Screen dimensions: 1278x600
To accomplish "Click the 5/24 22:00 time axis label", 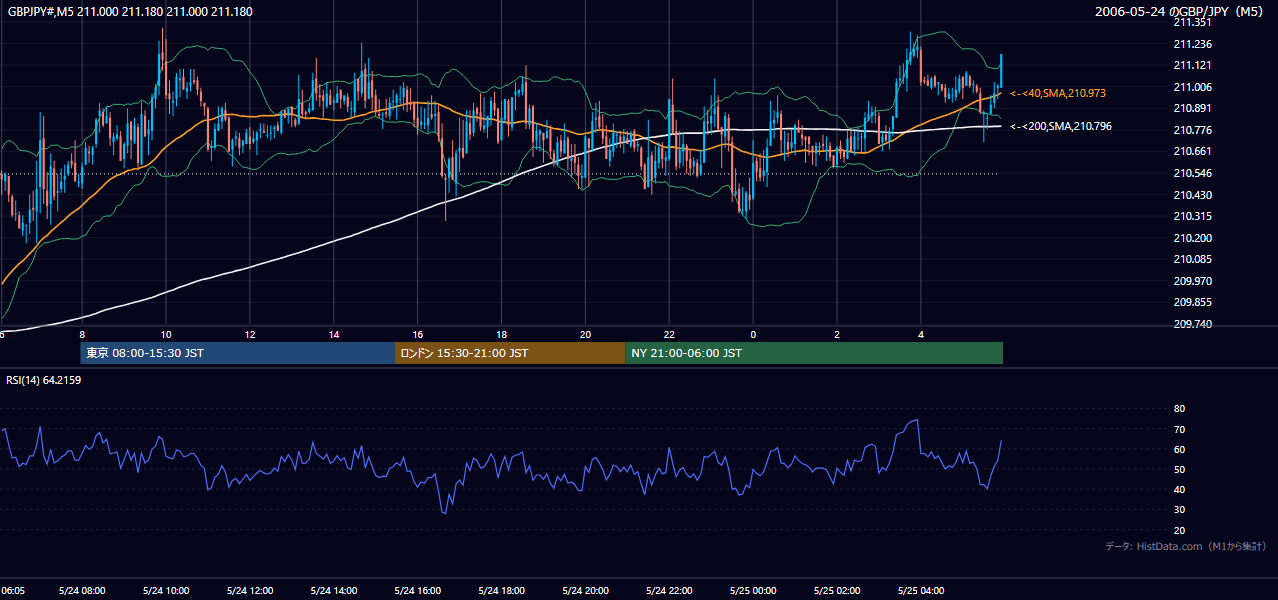I will pyautogui.click(x=669, y=591).
